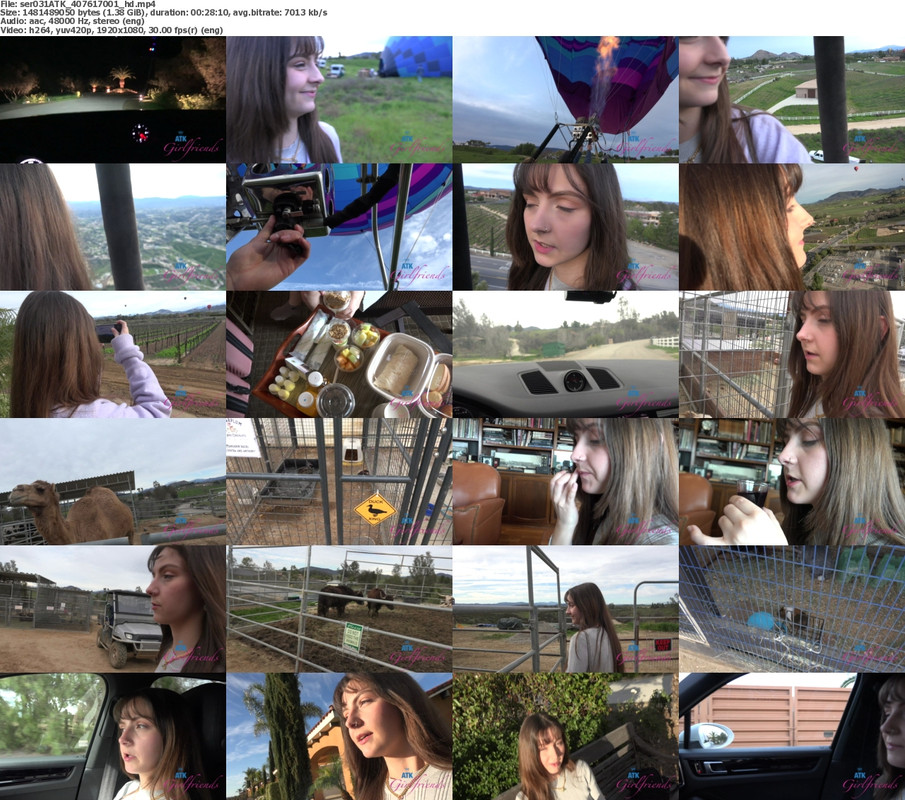905x800 pixels.
Task: Select thumbnail of woman with cypress and palms
Action: click(339, 737)
